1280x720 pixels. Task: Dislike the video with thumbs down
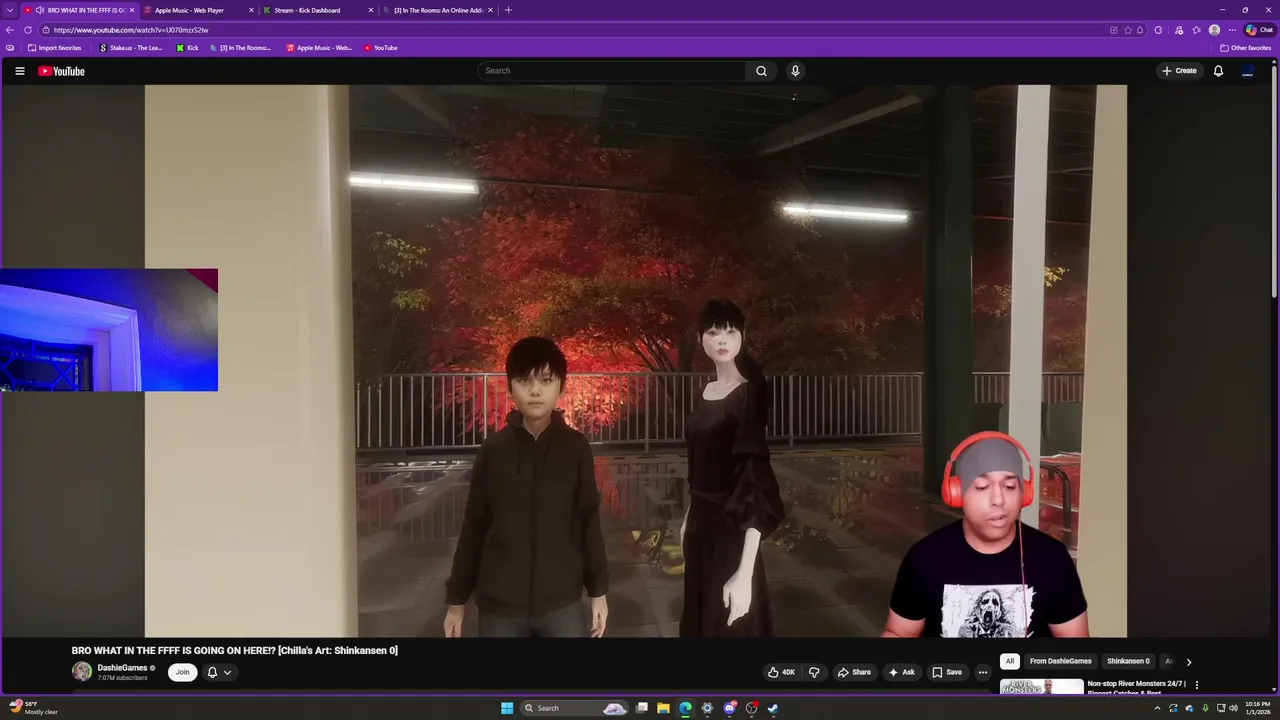[x=814, y=672]
